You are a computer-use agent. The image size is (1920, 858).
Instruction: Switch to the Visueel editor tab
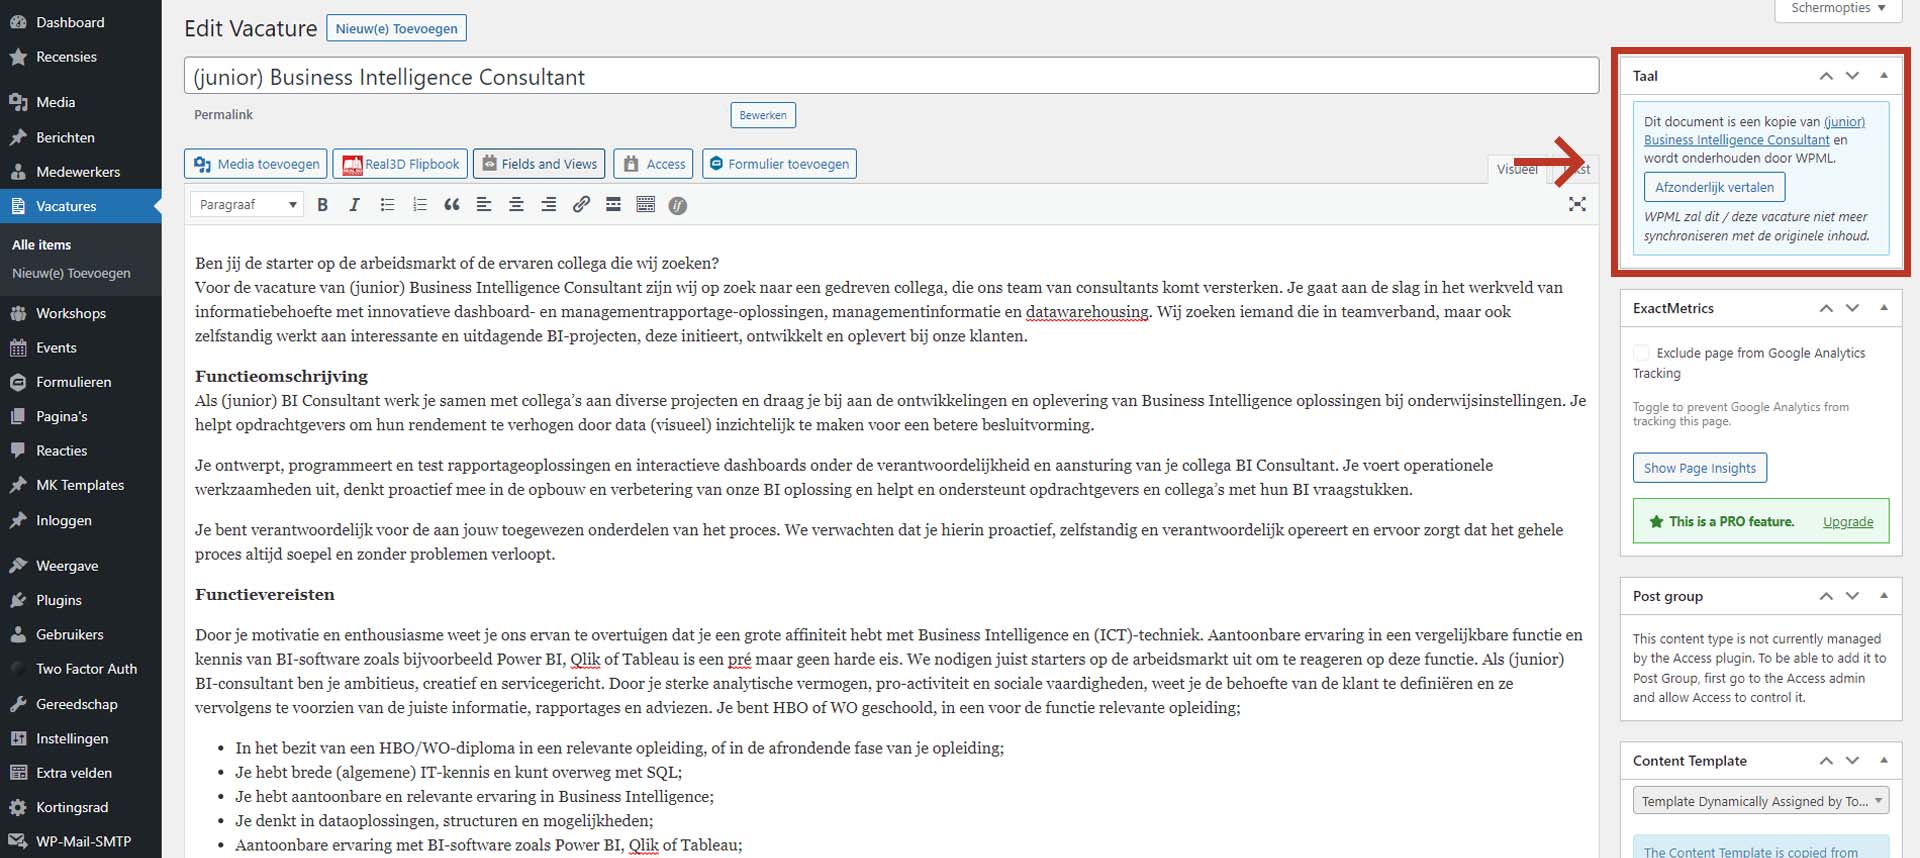(1517, 170)
